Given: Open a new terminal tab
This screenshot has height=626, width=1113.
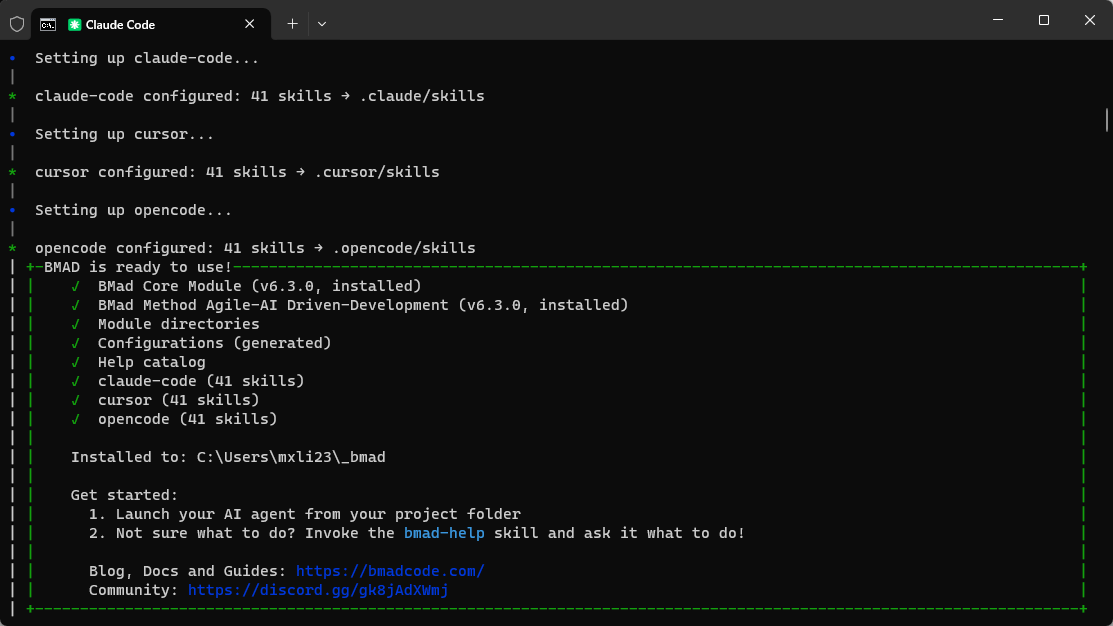Looking at the screenshot, I should pyautogui.click(x=292, y=24).
